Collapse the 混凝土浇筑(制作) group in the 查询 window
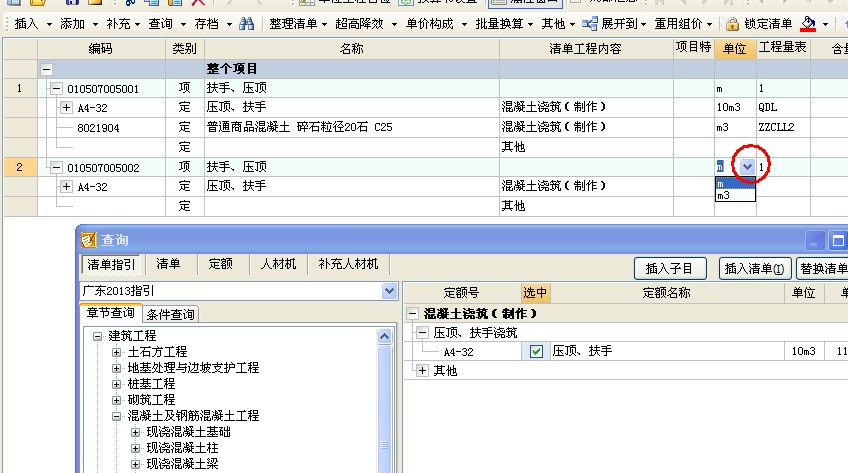Screen dimensions: 848x473 [413, 314]
